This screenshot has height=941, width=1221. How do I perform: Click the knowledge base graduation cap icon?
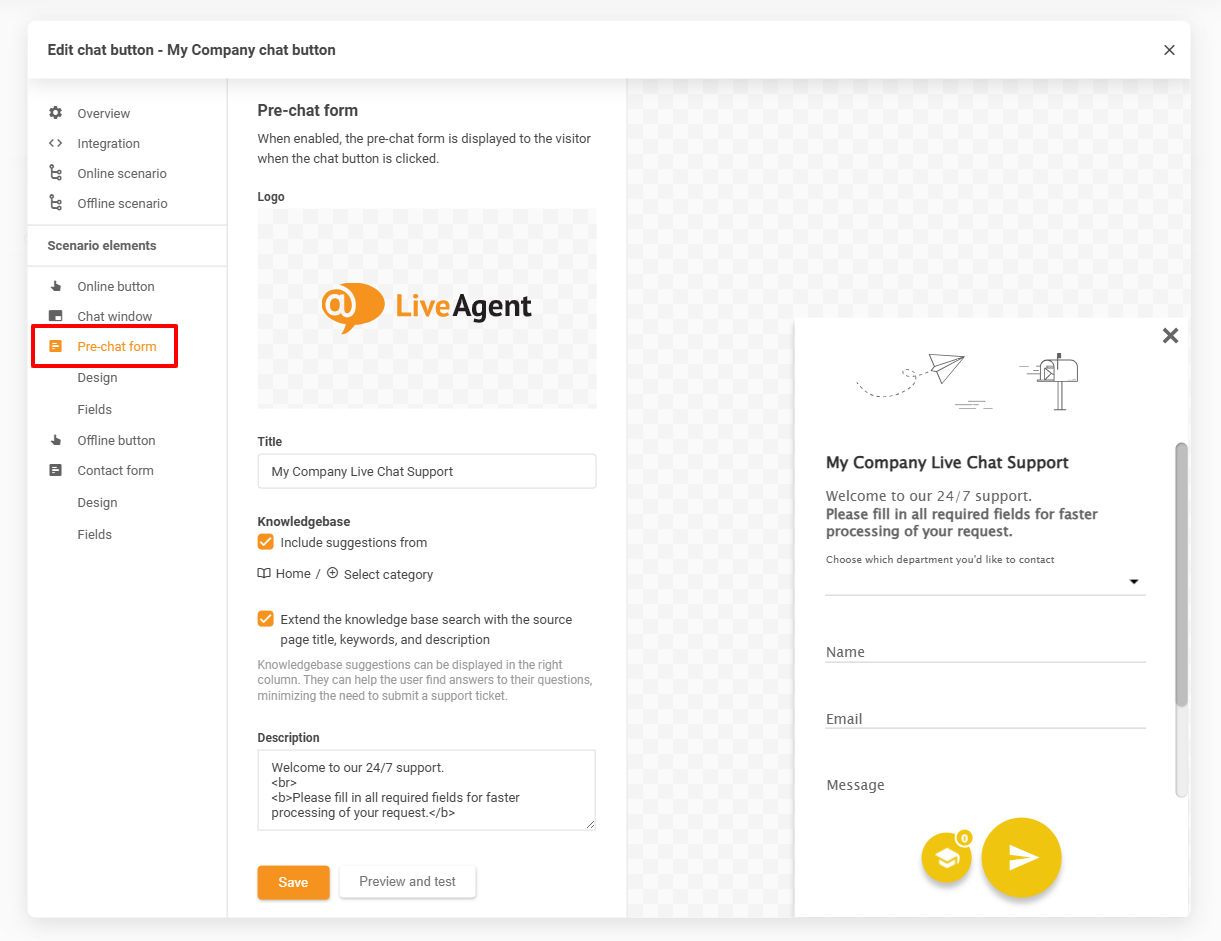point(946,858)
